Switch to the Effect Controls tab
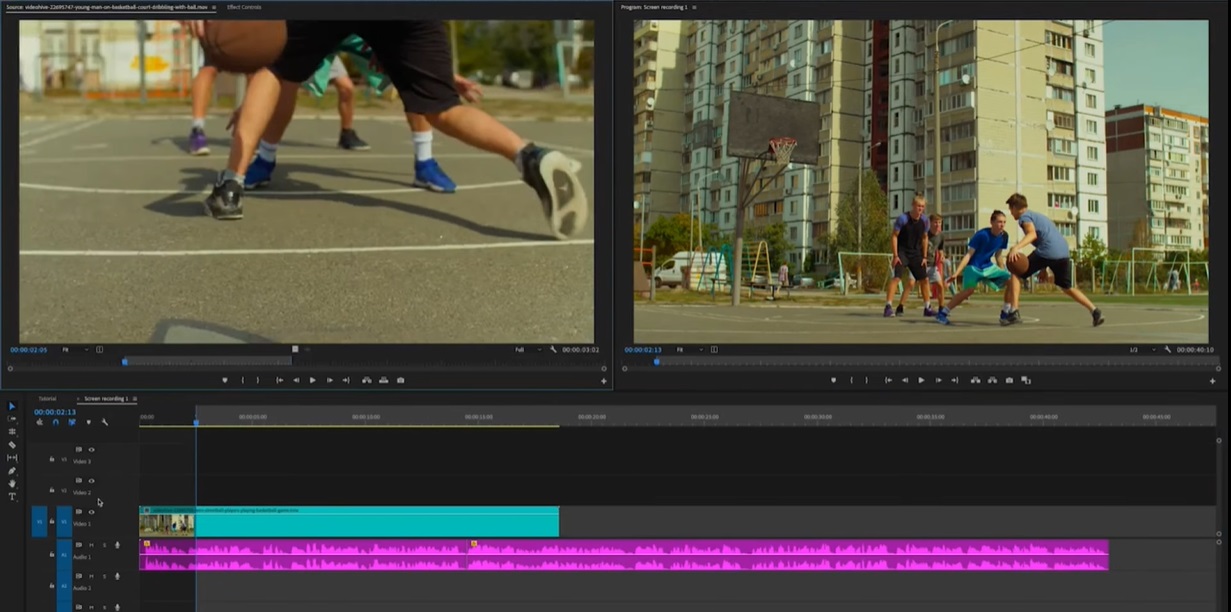 click(243, 7)
